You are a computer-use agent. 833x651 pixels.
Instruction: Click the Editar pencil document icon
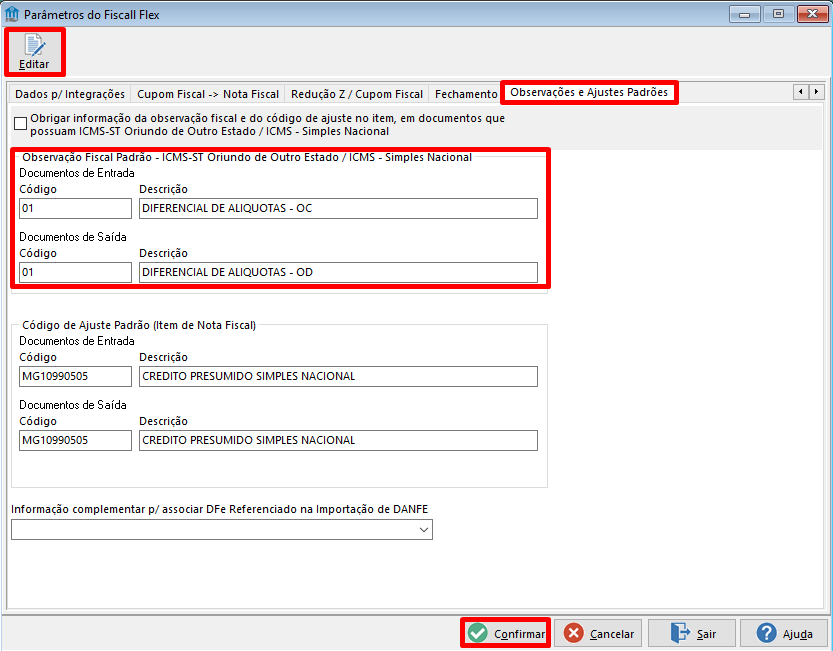(35, 46)
